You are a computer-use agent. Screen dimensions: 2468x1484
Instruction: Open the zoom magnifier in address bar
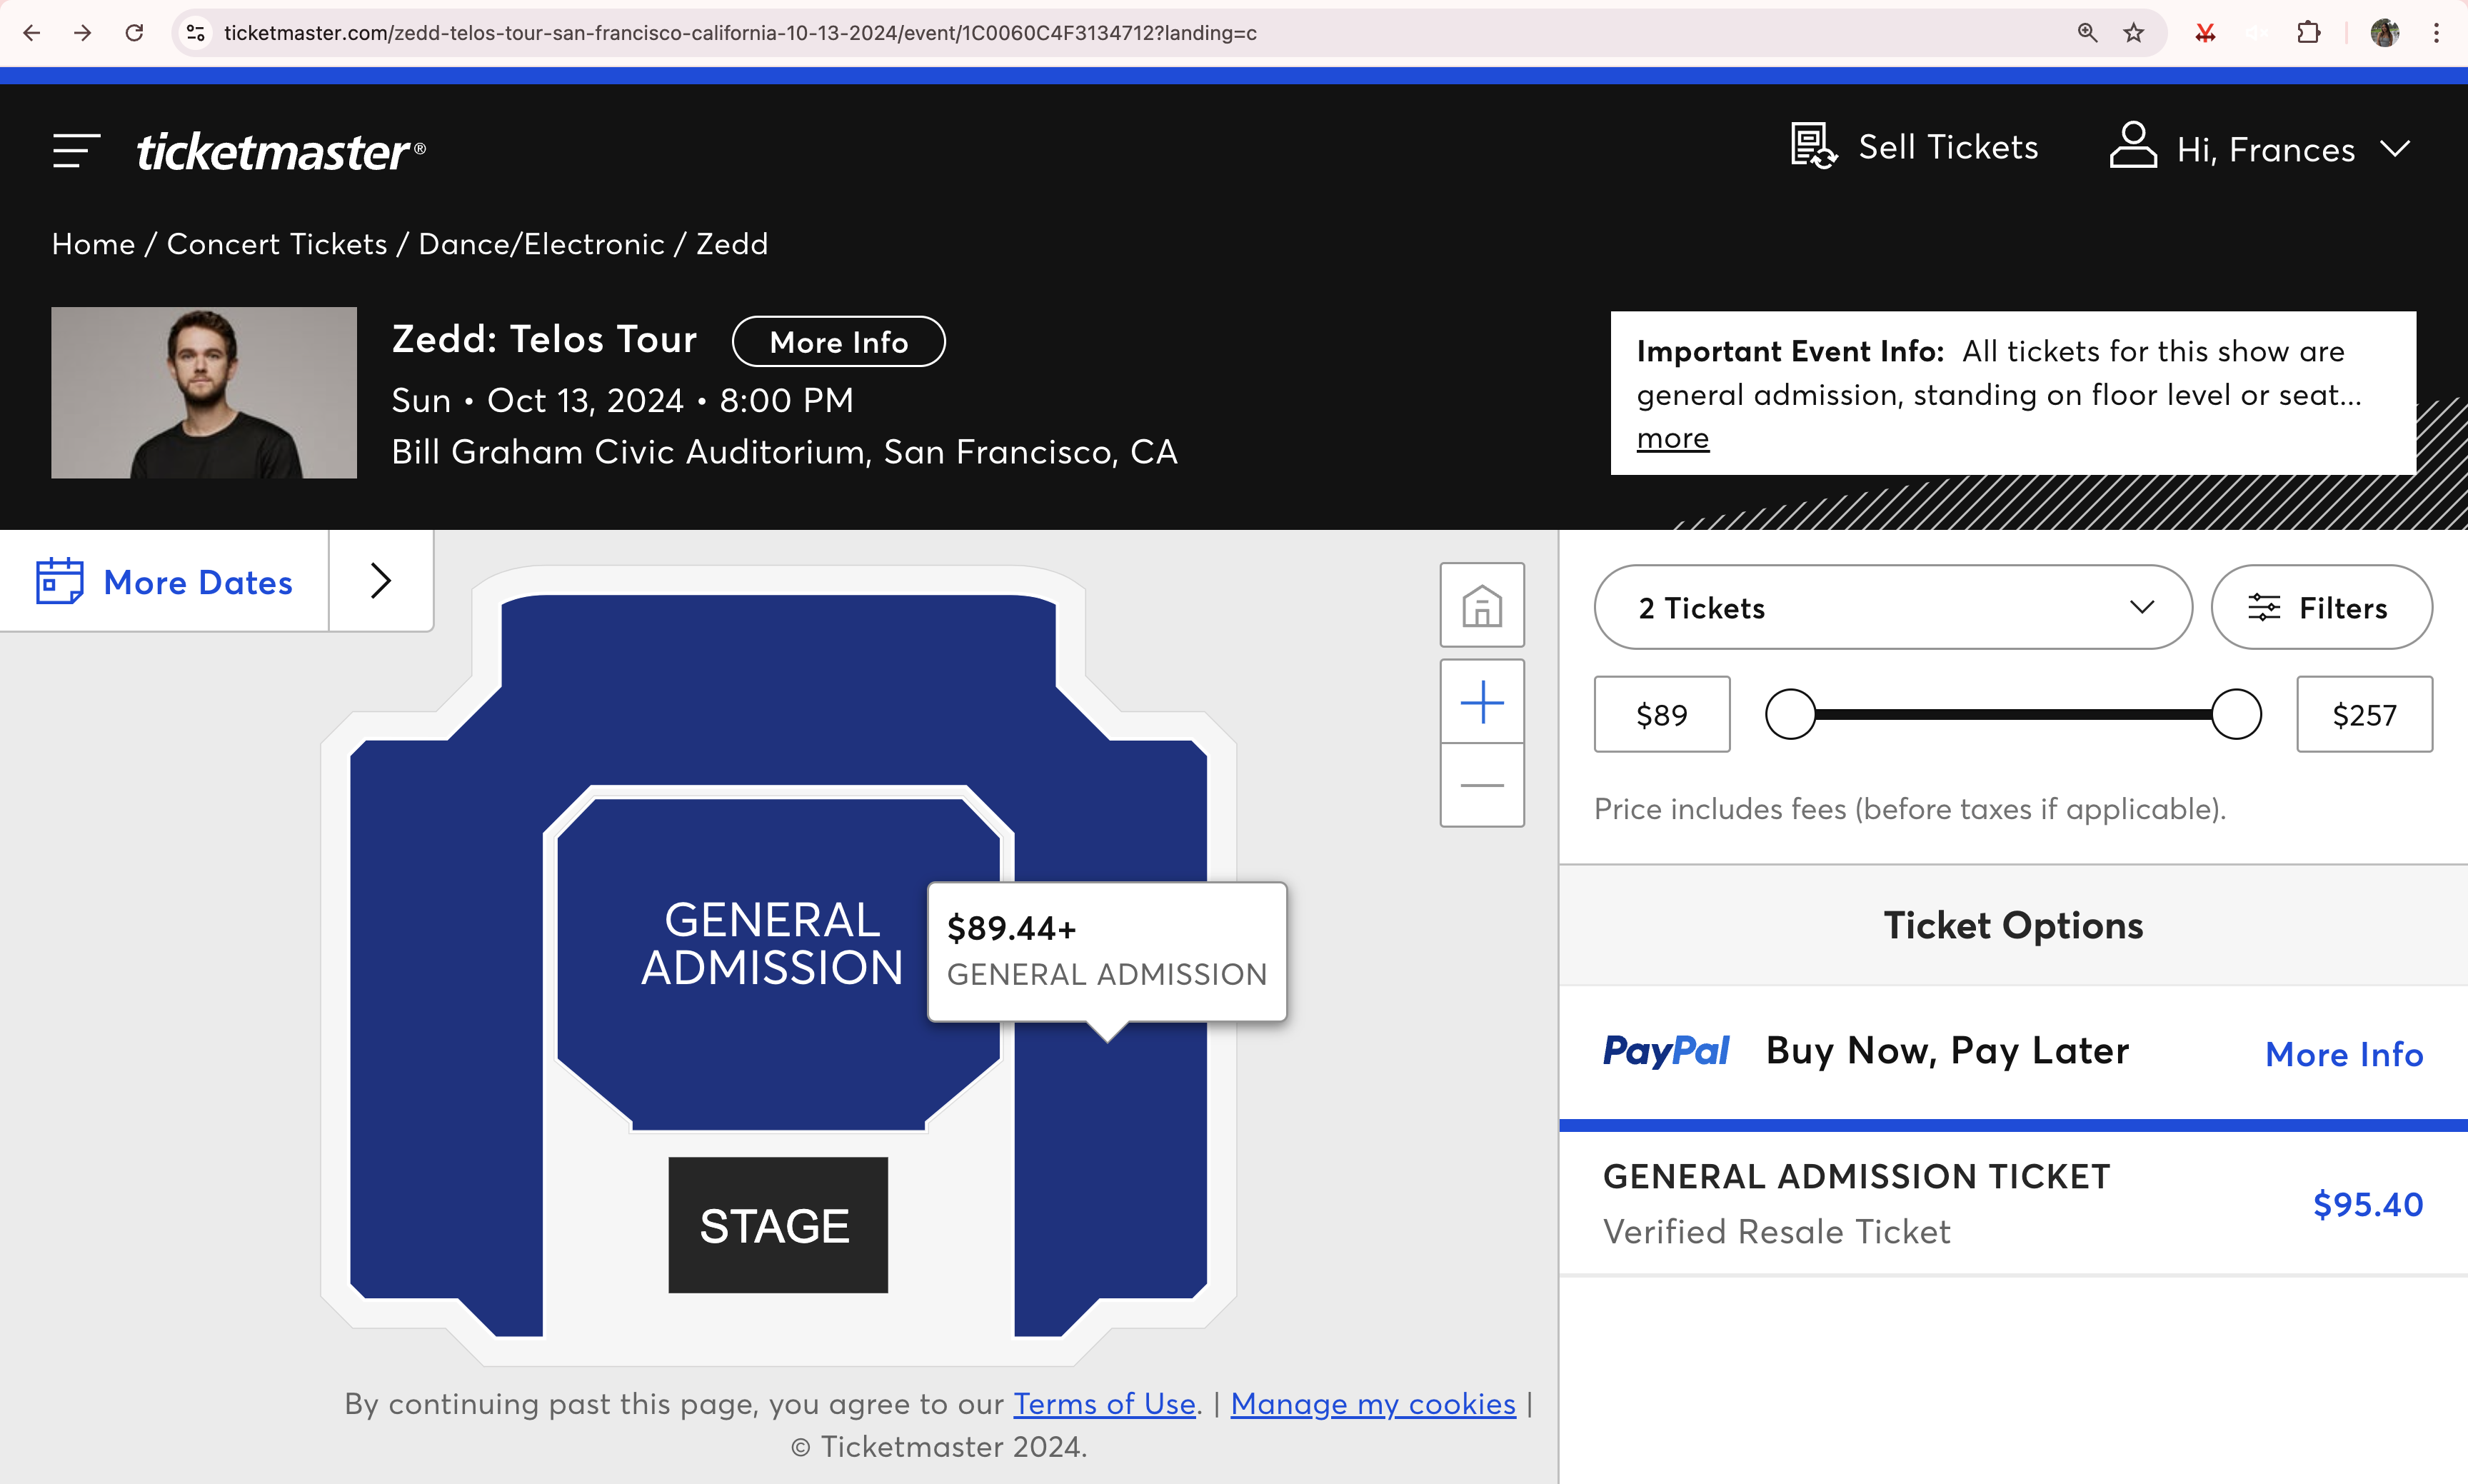[2087, 33]
